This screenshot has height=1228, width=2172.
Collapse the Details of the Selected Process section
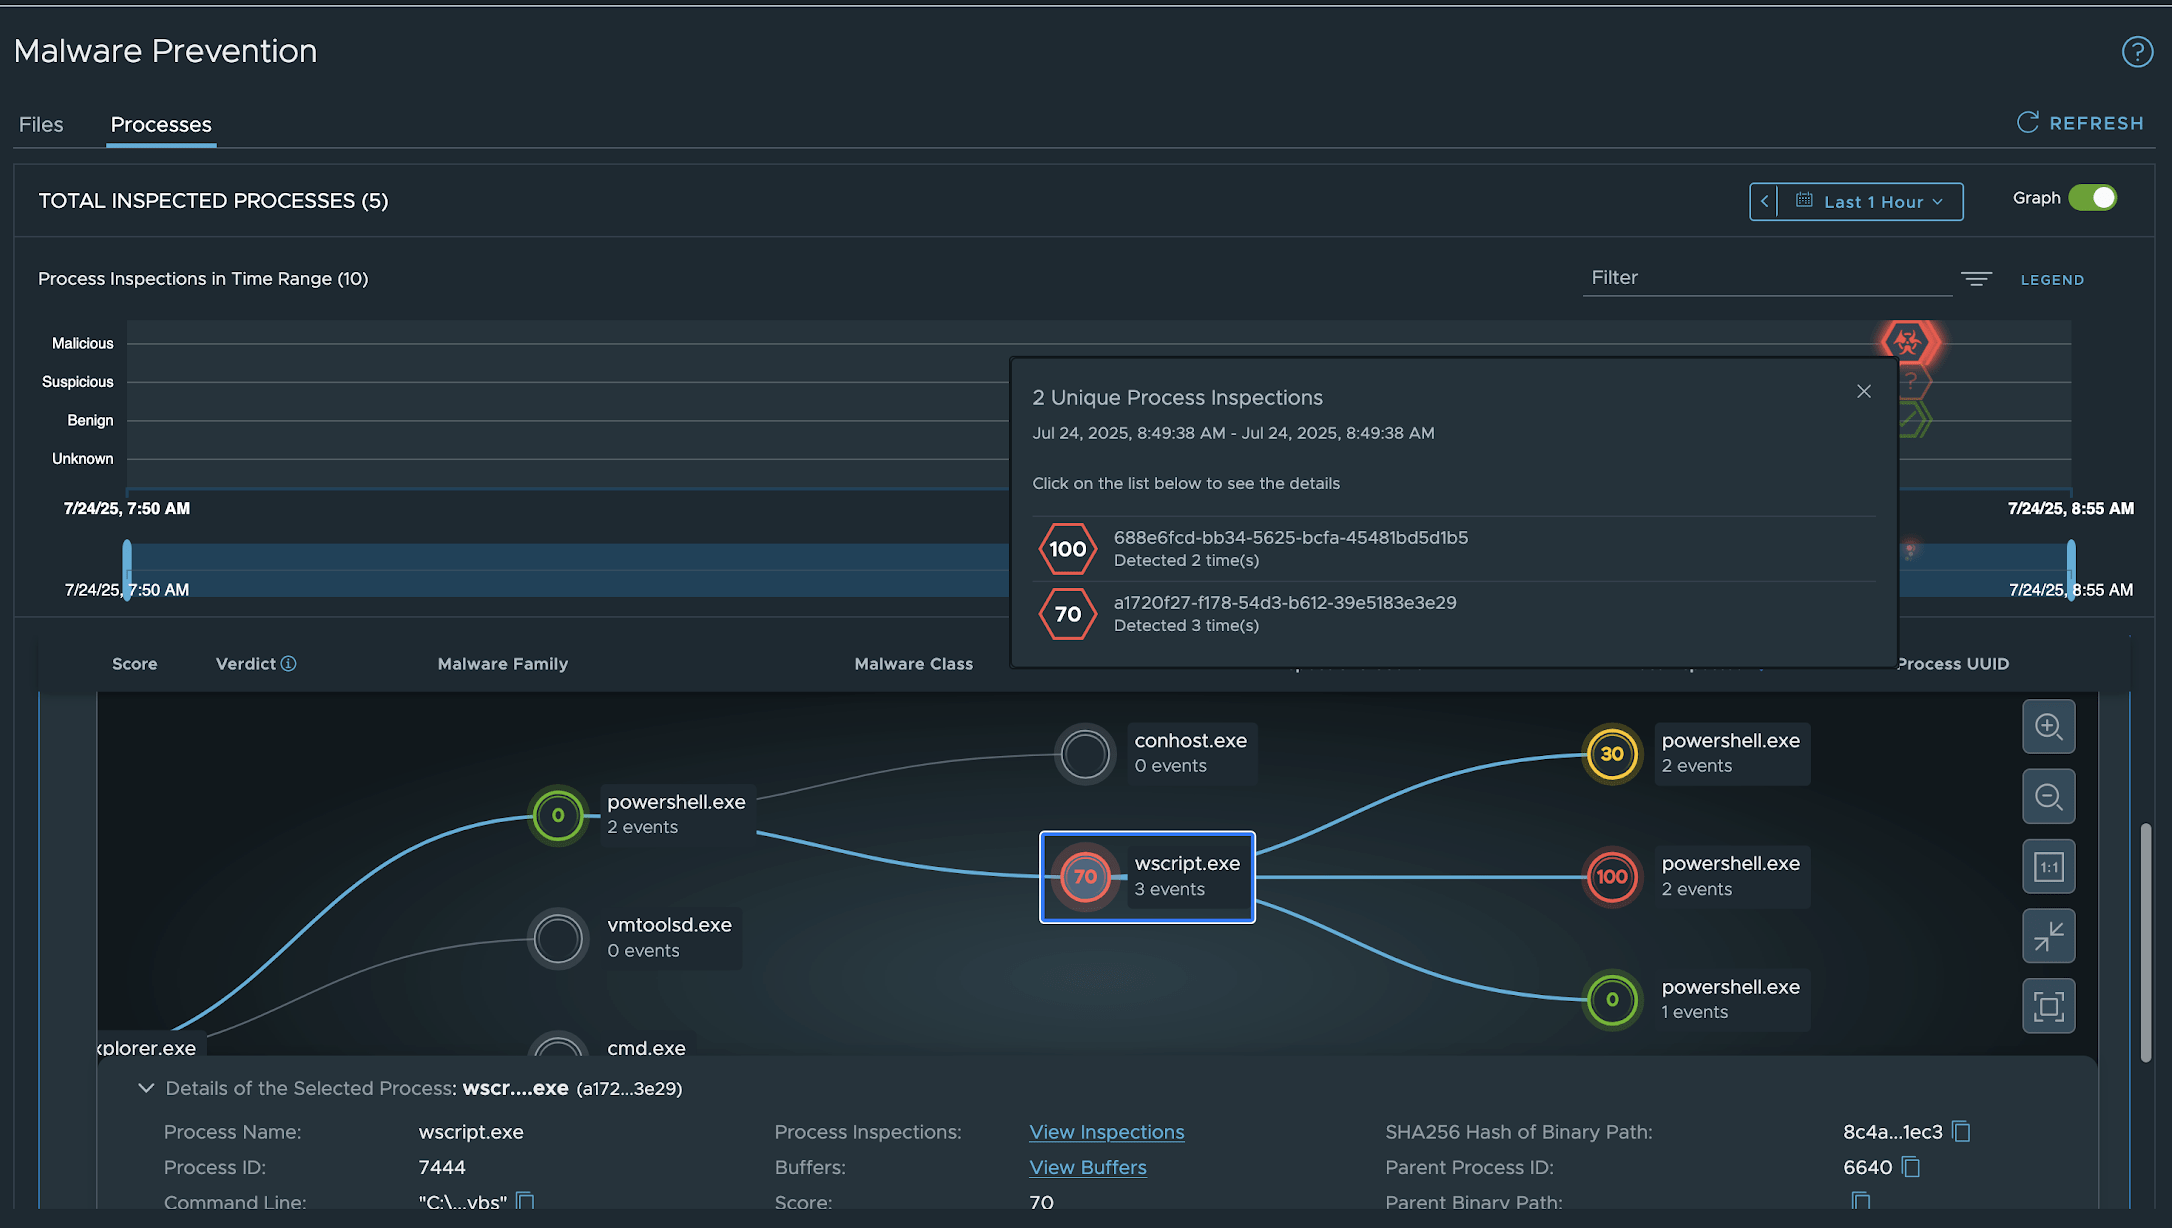pyautogui.click(x=146, y=1088)
